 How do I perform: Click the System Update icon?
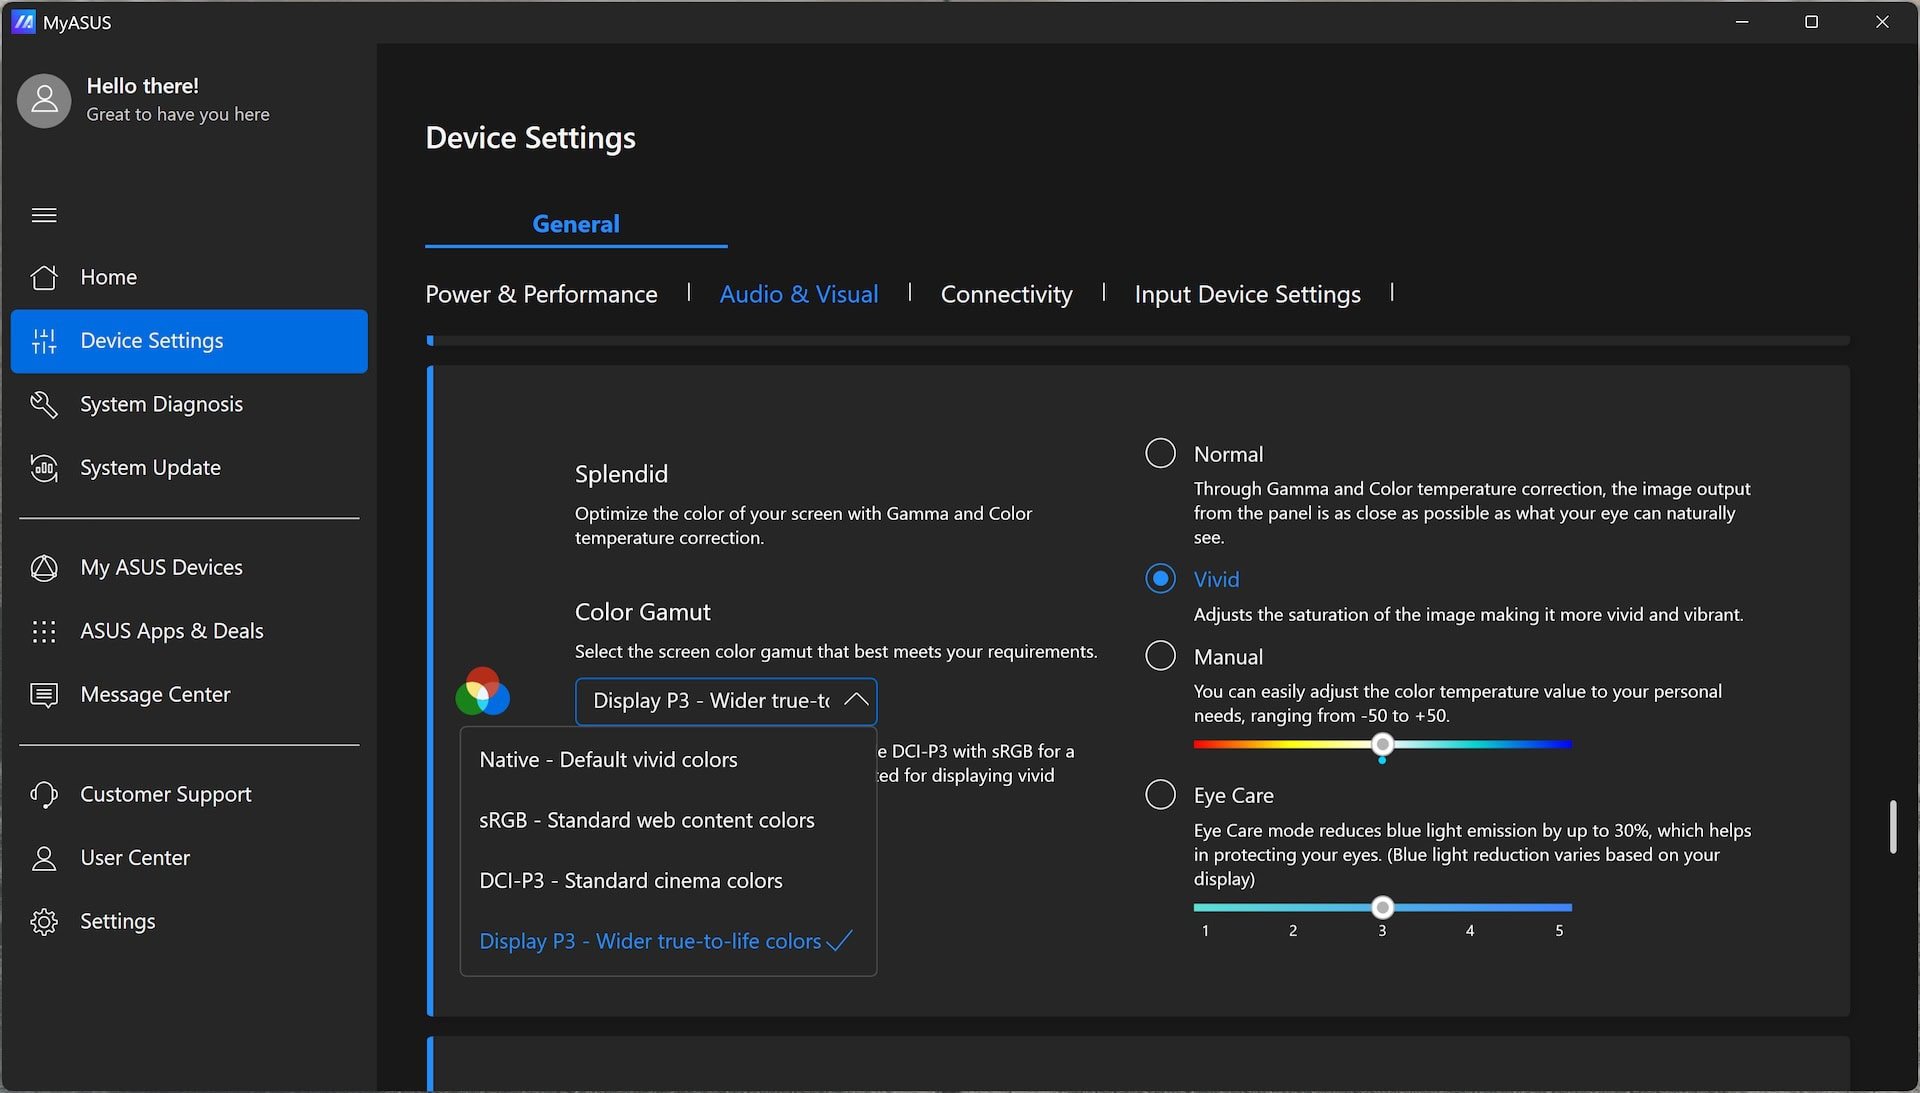44,468
